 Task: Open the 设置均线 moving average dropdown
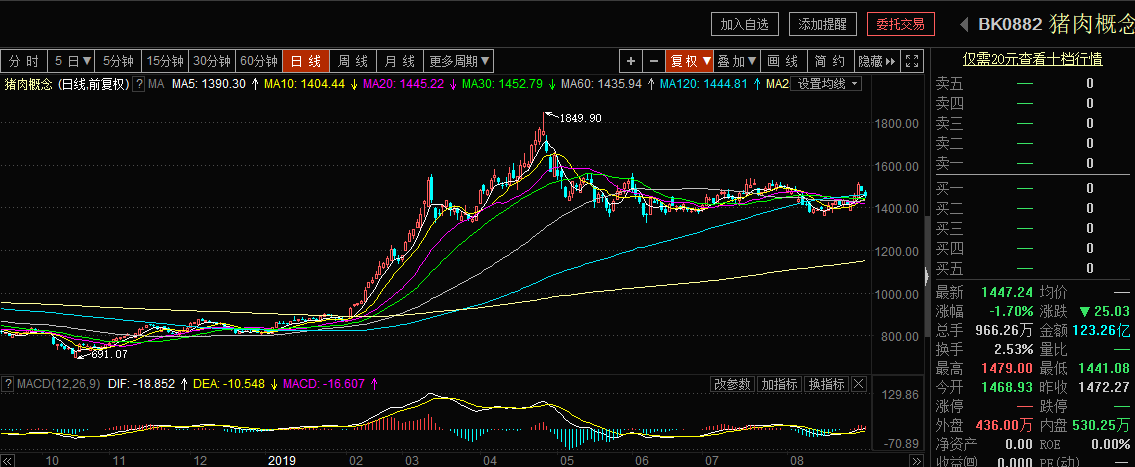point(826,84)
